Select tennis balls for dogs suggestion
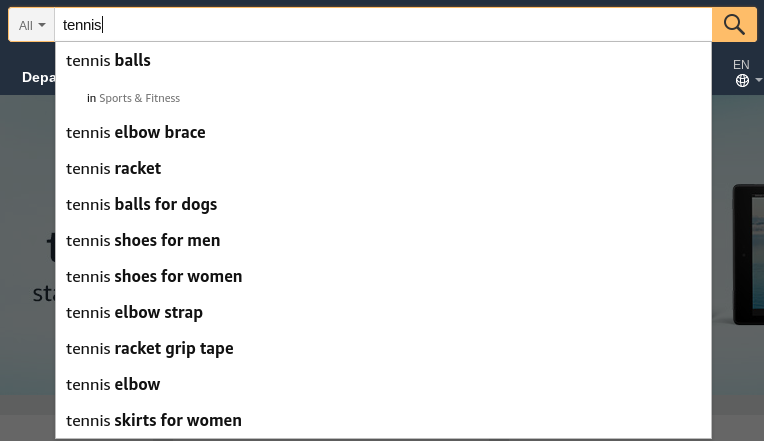764x441 pixels. pyautogui.click(x=383, y=205)
